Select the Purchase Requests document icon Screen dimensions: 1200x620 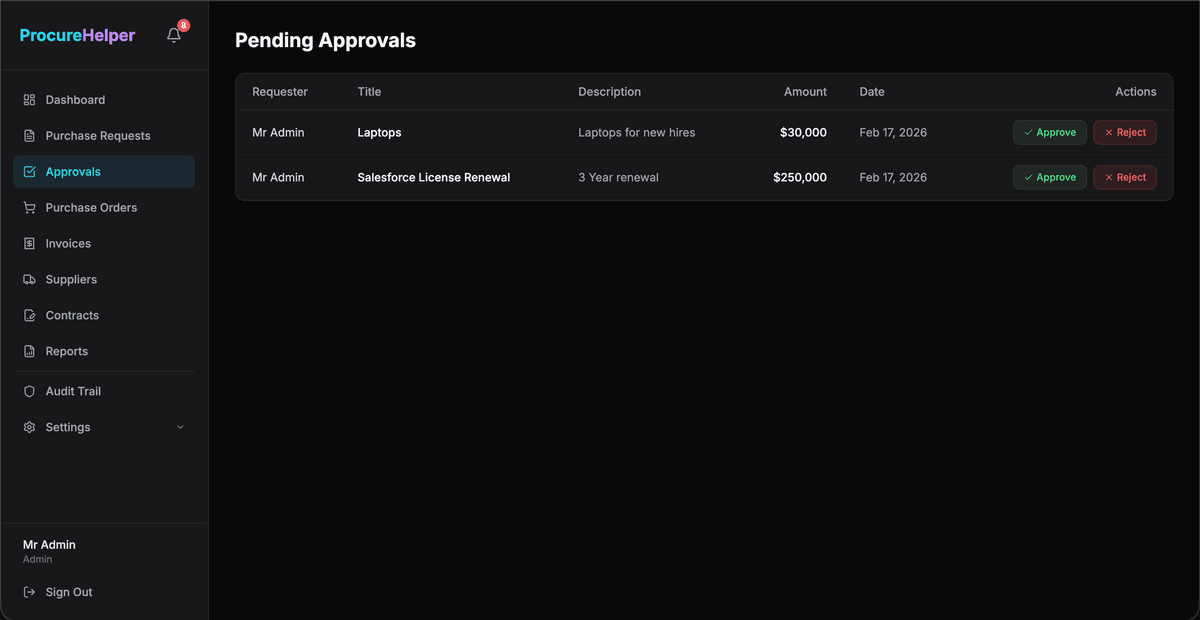tap(30, 135)
